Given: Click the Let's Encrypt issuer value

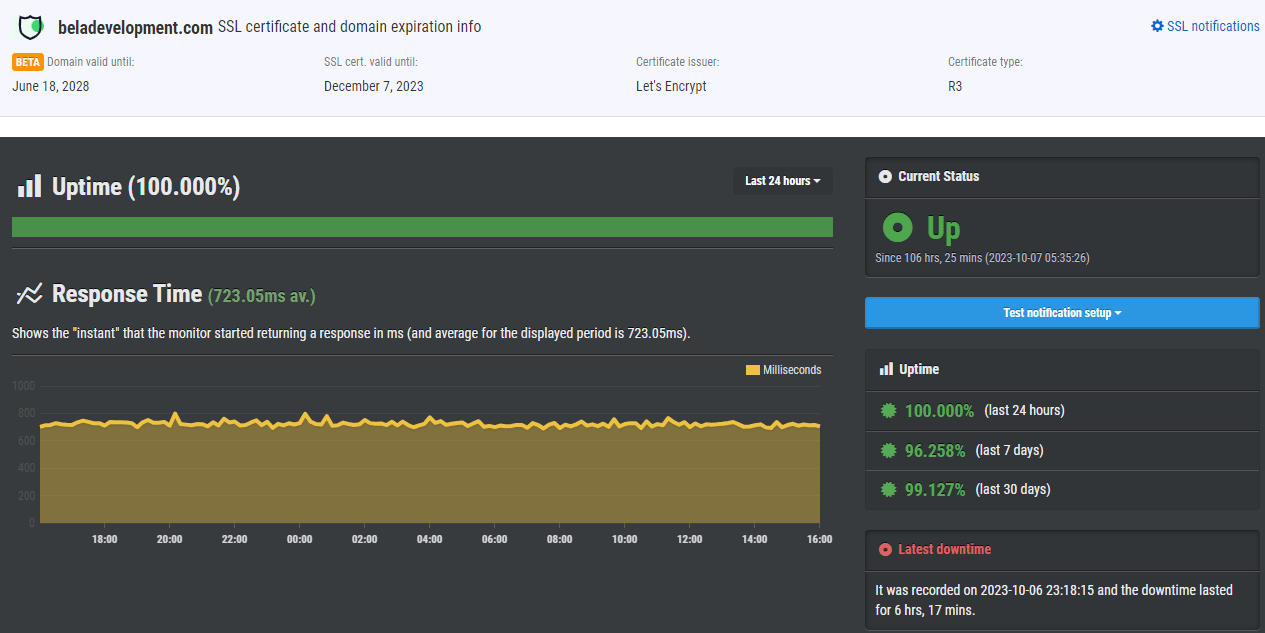Looking at the screenshot, I should tap(671, 86).
